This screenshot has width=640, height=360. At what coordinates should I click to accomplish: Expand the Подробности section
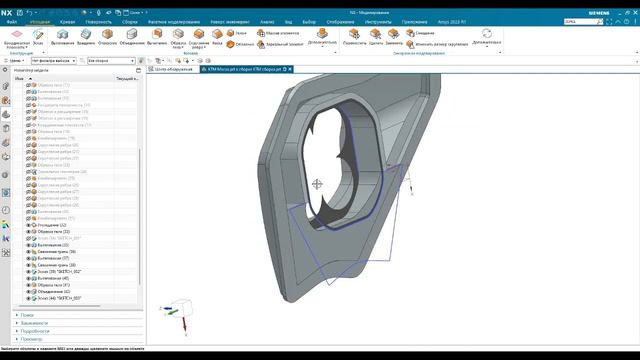[x=17, y=331]
